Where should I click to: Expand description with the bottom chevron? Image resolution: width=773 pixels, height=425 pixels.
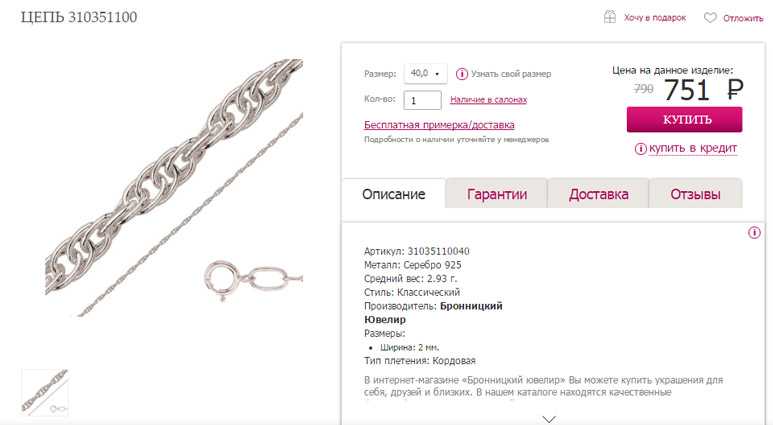549,419
